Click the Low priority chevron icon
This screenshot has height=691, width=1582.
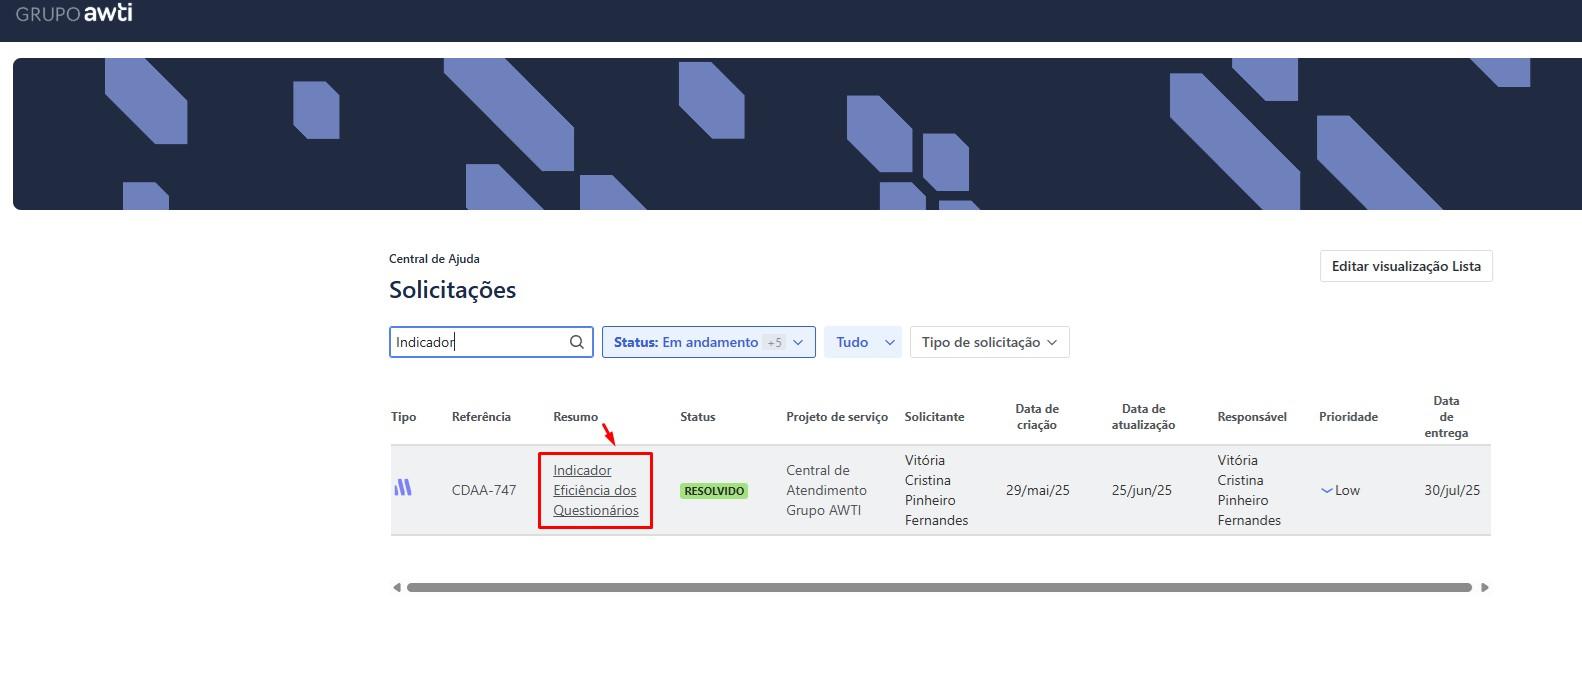click(x=1327, y=491)
